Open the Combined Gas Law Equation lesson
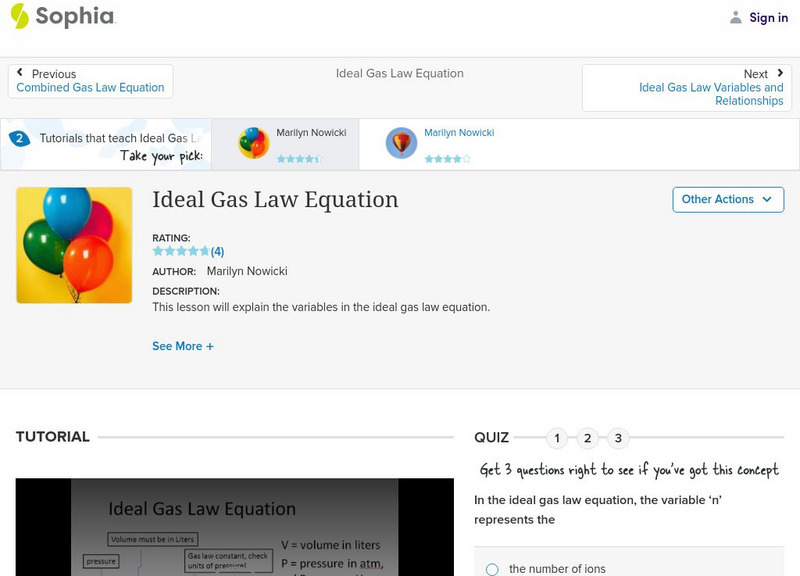800x576 pixels. click(x=90, y=86)
